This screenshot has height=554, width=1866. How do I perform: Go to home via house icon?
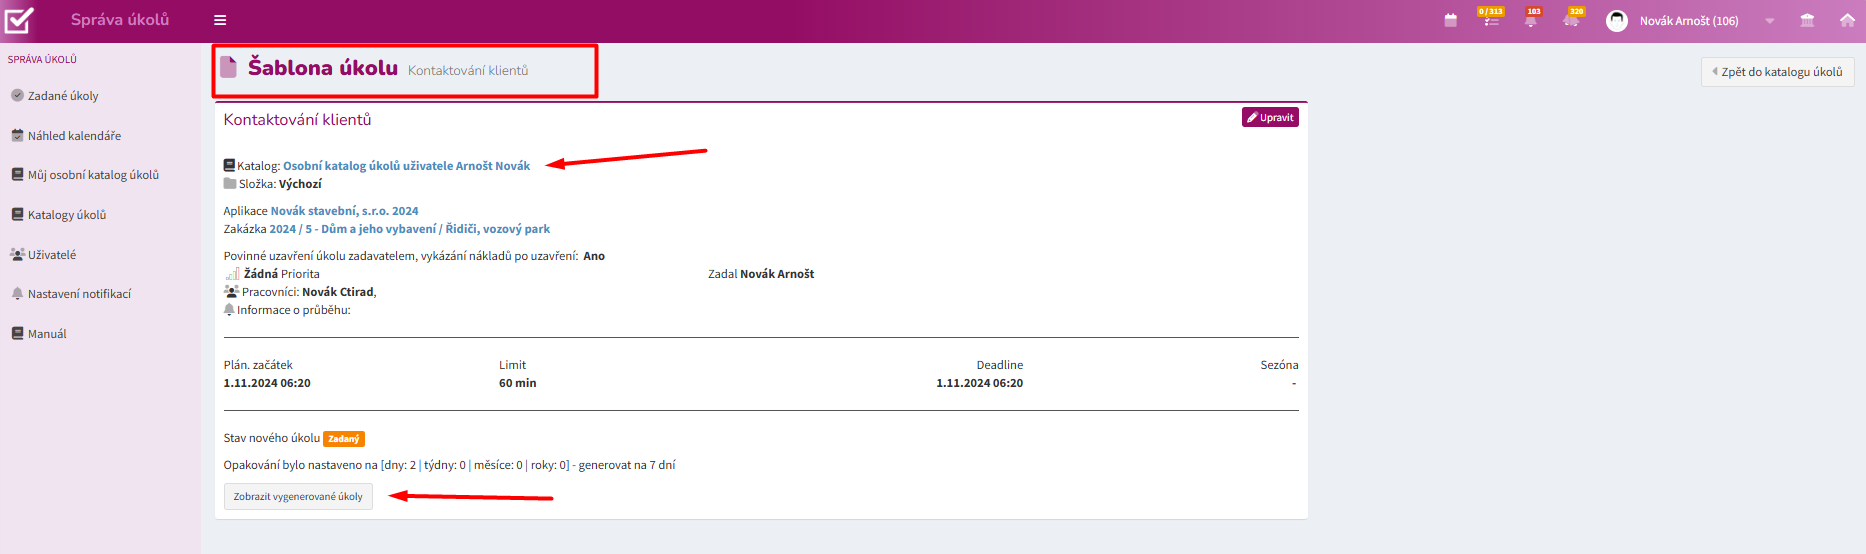click(1847, 20)
